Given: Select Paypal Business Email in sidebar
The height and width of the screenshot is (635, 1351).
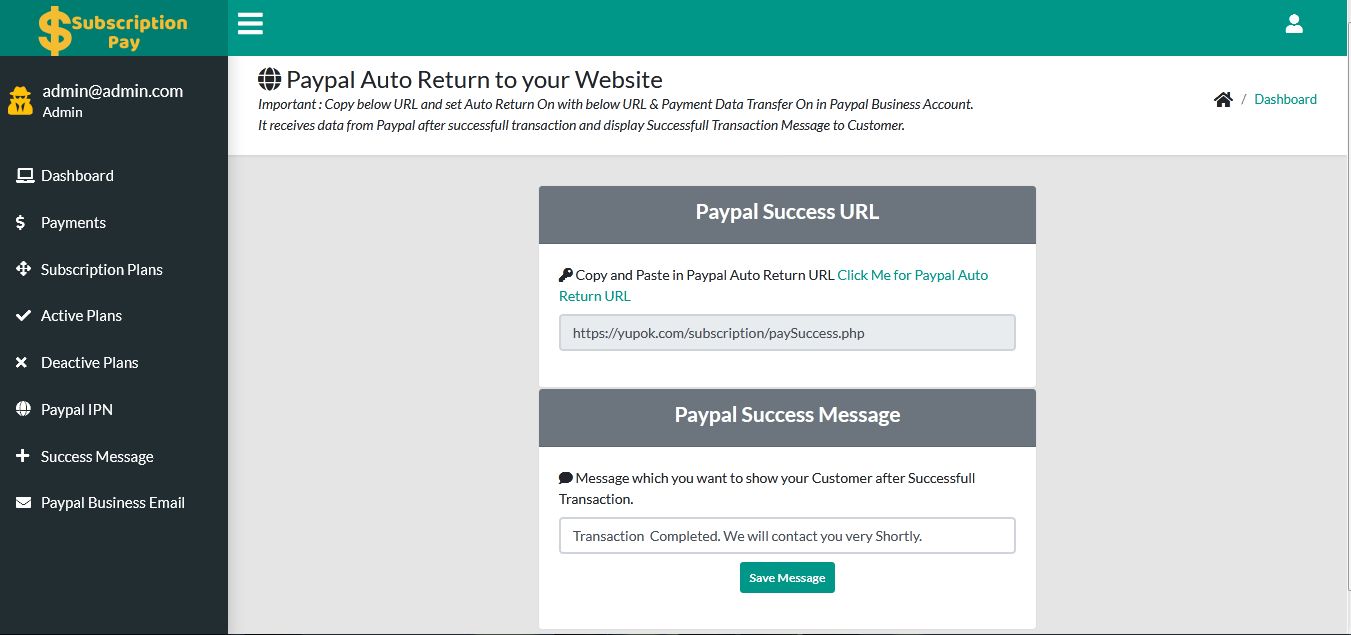Looking at the screenshot, I should coord(112,503).
